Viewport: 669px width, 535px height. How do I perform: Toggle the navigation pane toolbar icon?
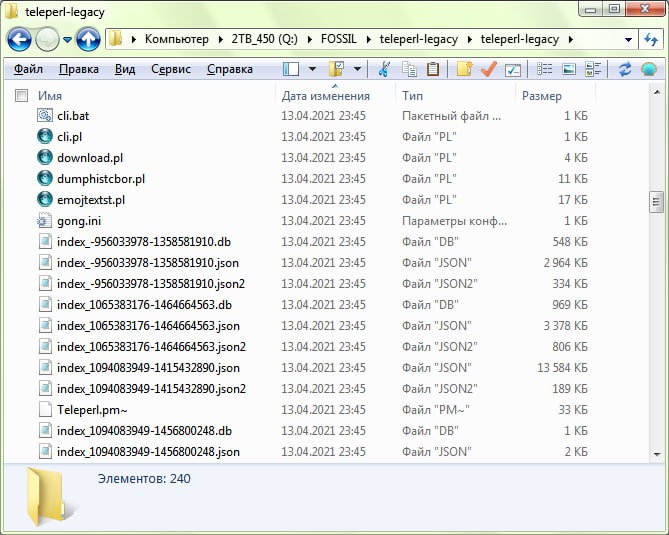pyautogui.click(x=291, y=69)
